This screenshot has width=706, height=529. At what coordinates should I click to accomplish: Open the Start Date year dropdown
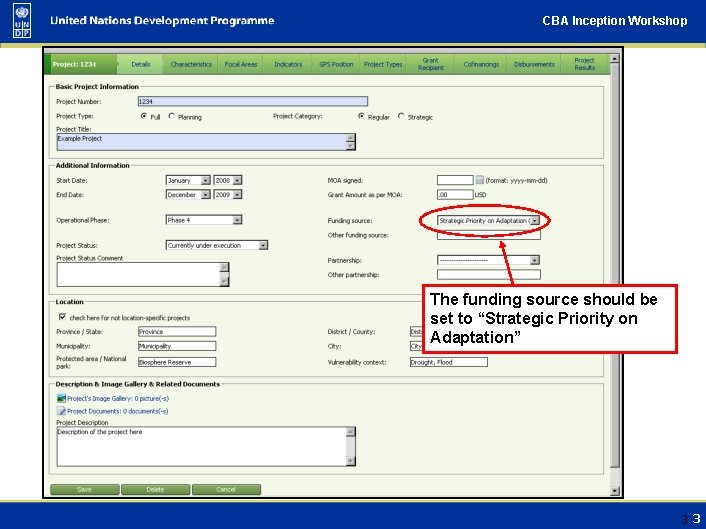point(237,180)
